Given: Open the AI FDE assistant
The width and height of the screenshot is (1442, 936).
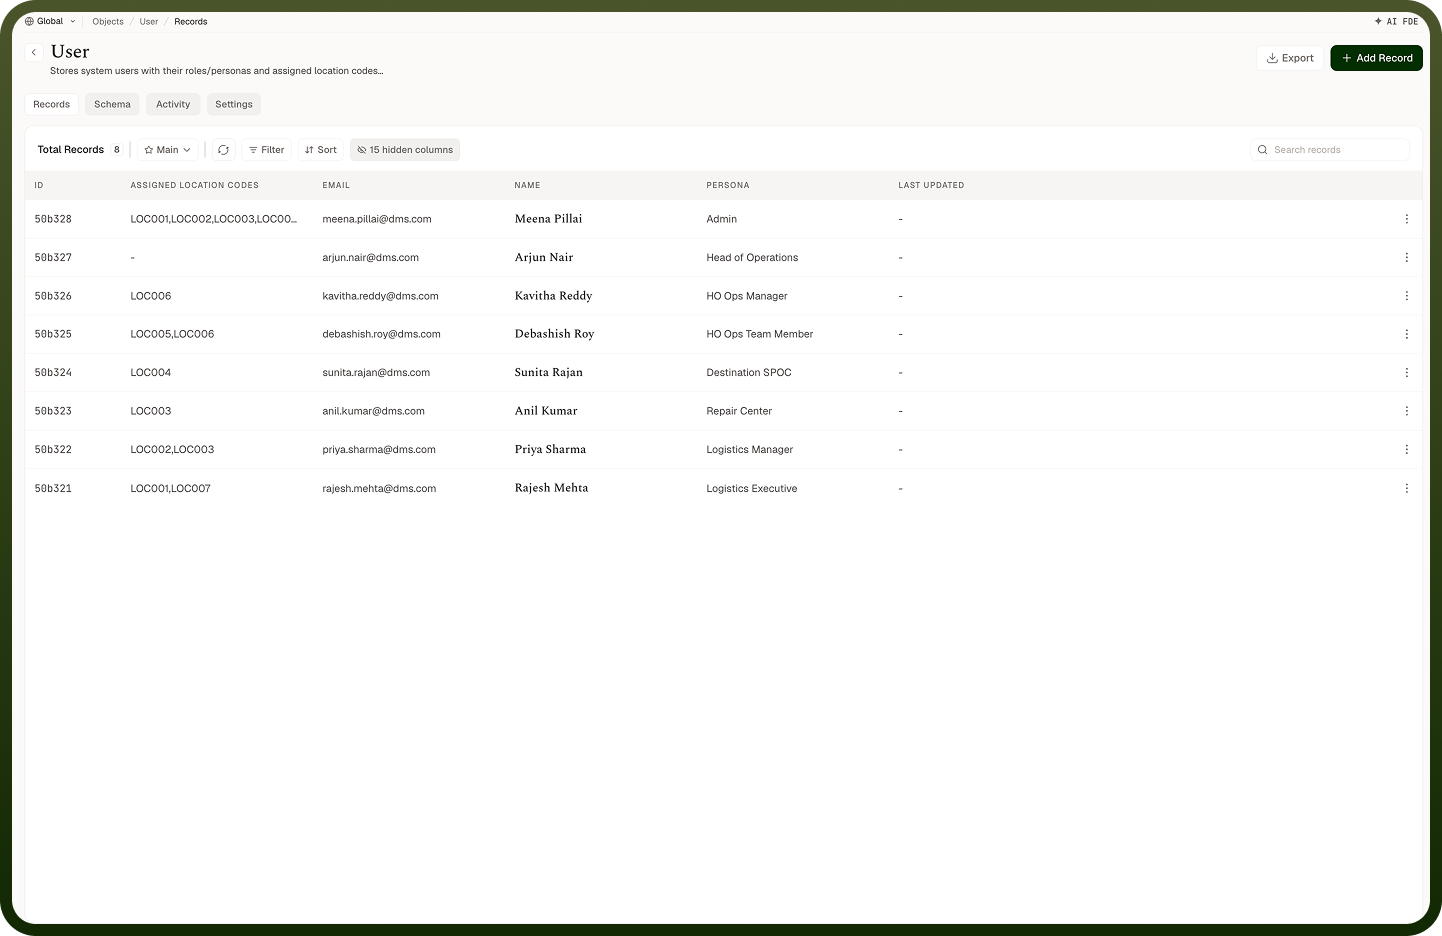Looking at the screenshot, I should tap(1396, 21).
